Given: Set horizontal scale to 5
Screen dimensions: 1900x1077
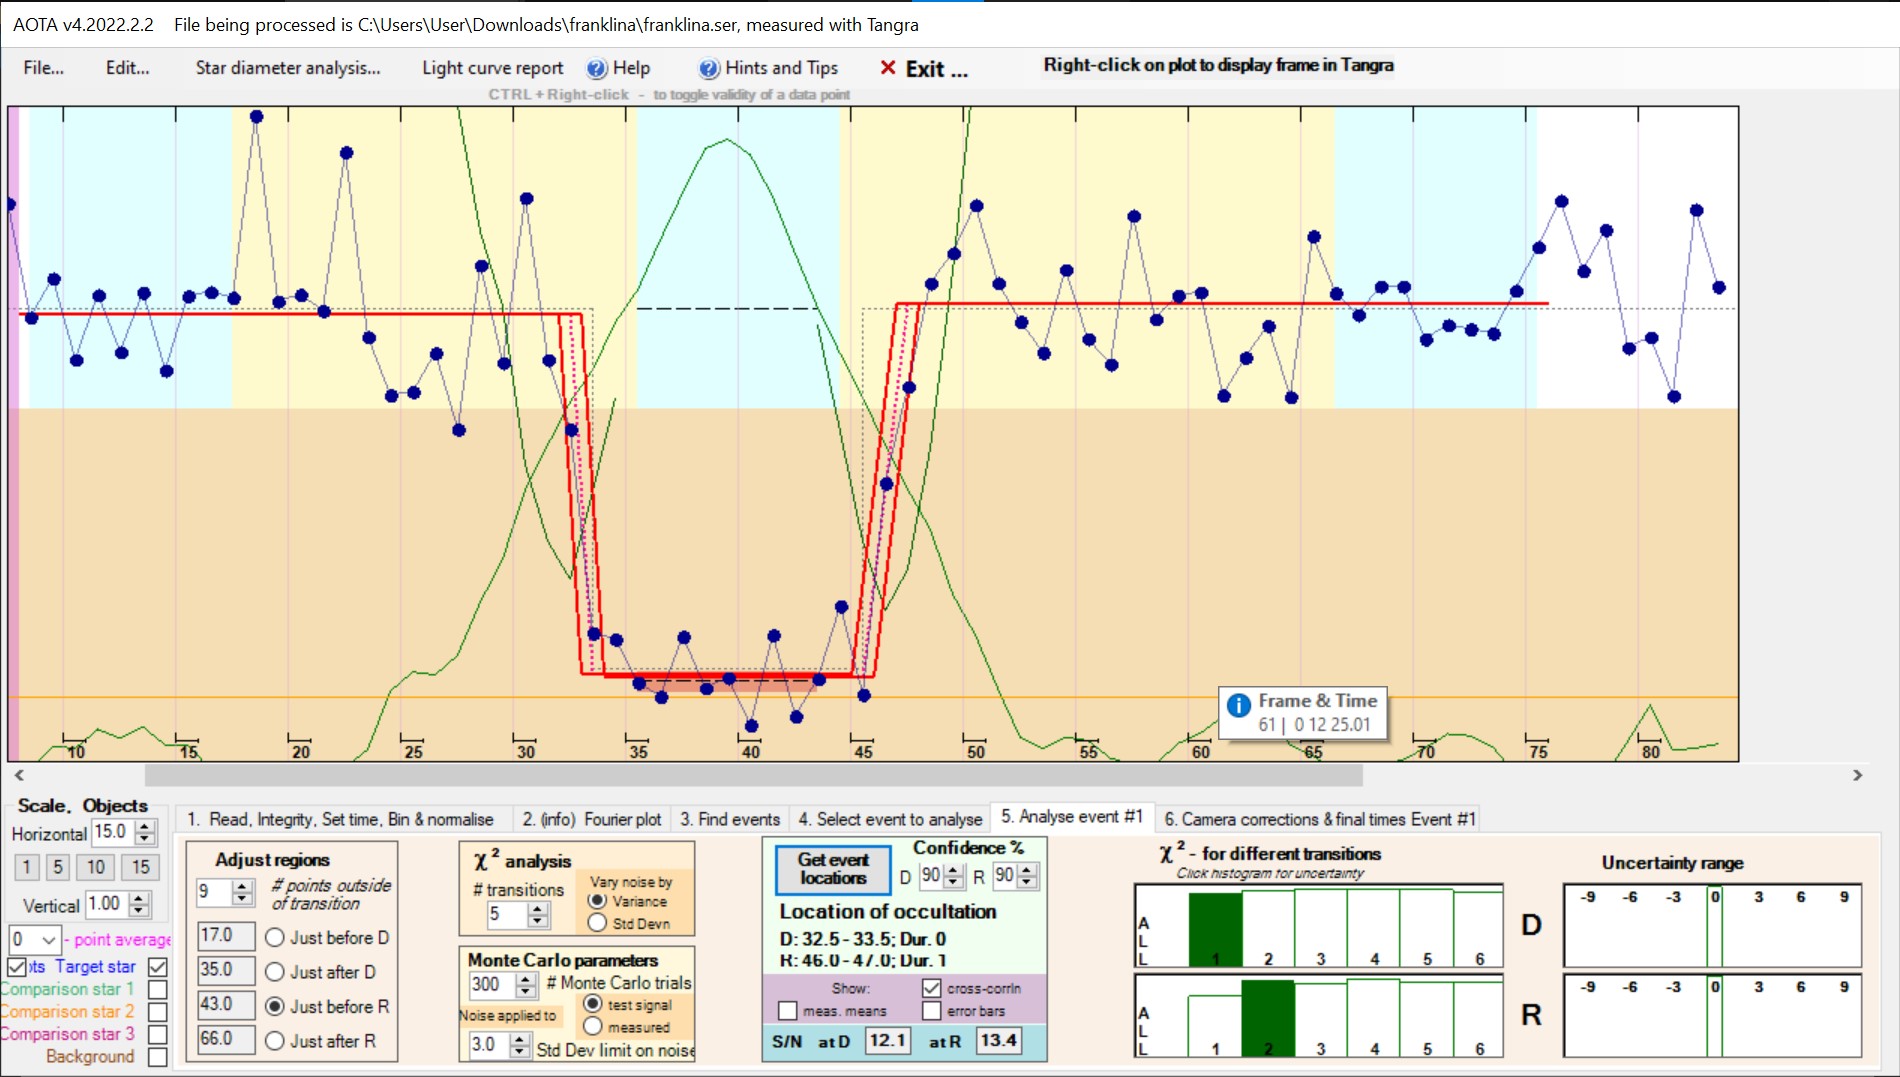Looking at the screenshot, I should [x=58, y=868].
